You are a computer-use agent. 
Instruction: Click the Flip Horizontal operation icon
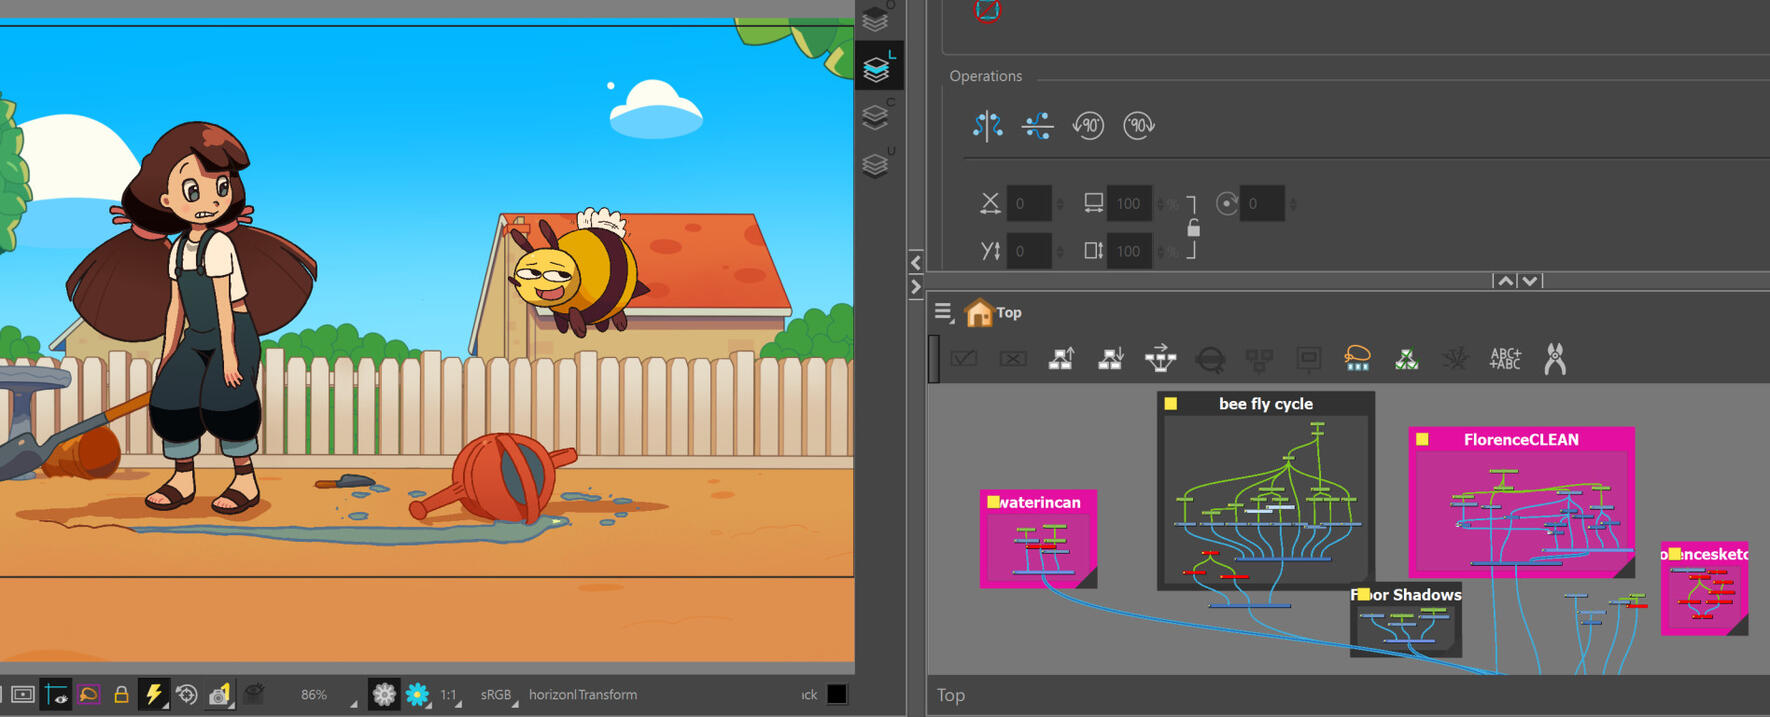(987, 125)
